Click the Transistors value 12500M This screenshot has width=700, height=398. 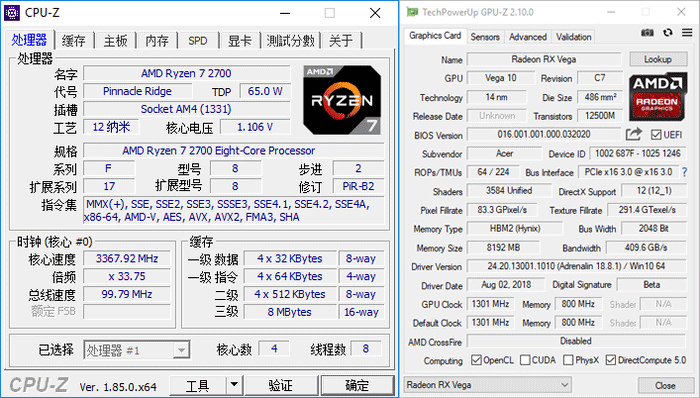[600, 116]
